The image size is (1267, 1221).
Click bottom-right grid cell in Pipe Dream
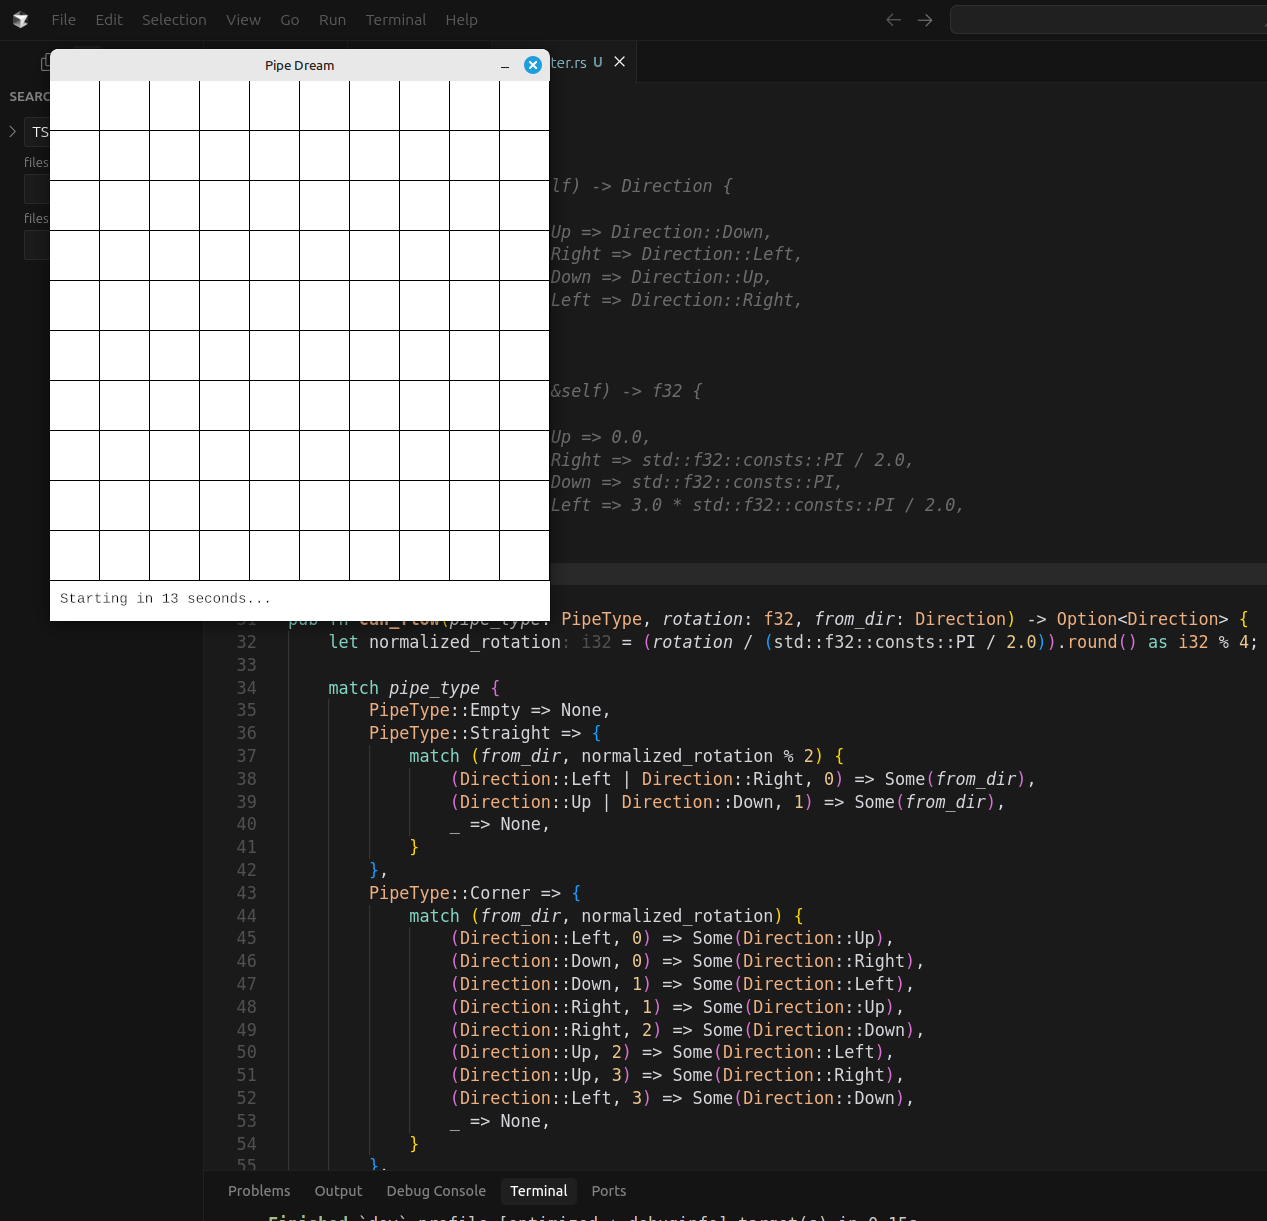(x=525, y=556)
